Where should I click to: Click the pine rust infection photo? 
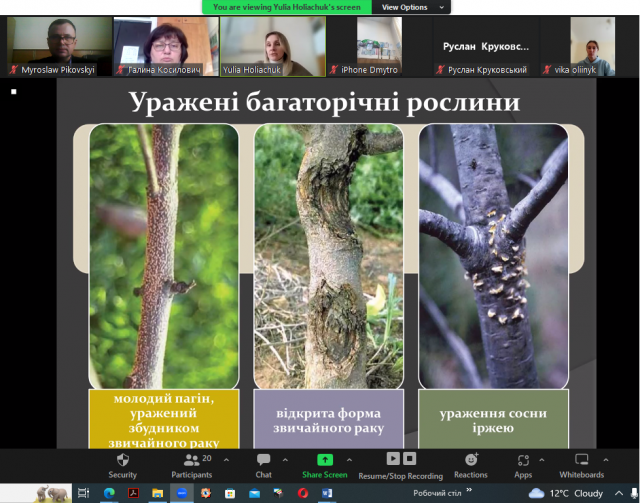tap(493, 256)
